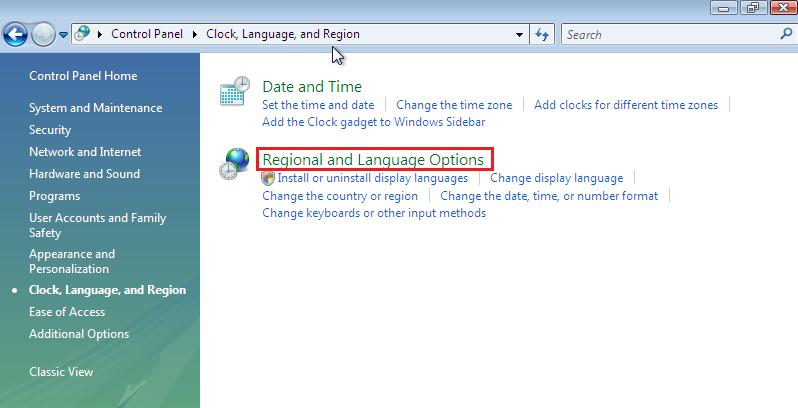
Task: Open Regional and Language Options
Action: click(373, 159)
